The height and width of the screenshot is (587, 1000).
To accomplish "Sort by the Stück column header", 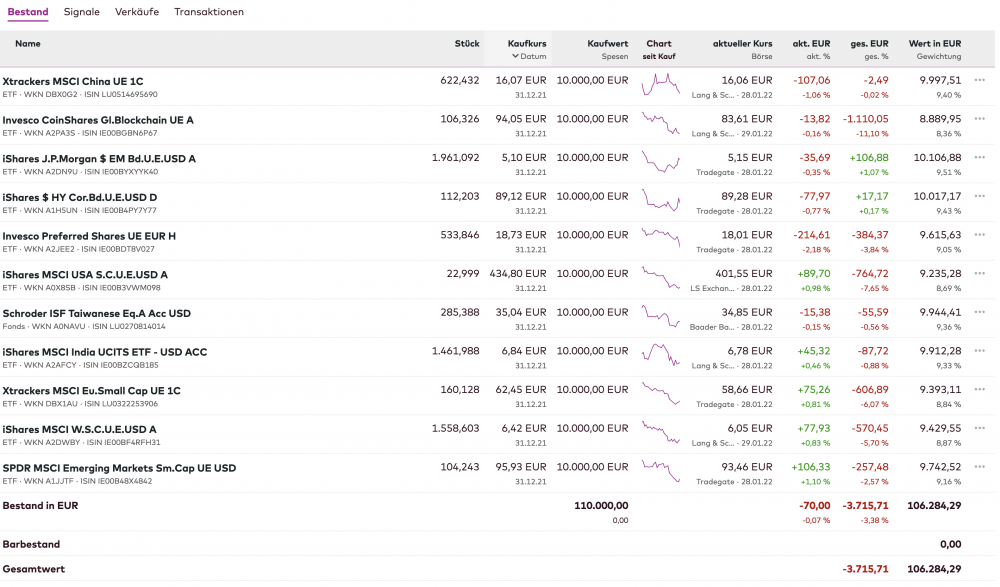I will pos(467,44).
